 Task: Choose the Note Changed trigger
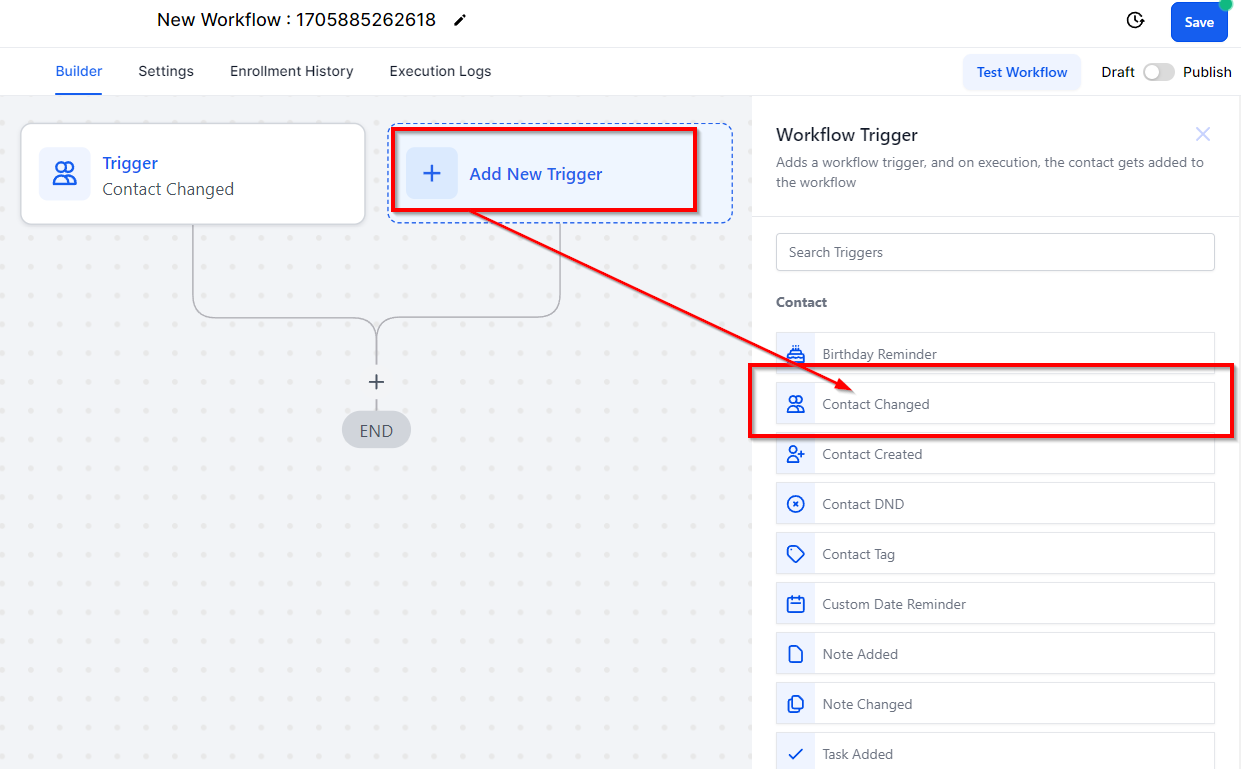[x=995, y=704]
